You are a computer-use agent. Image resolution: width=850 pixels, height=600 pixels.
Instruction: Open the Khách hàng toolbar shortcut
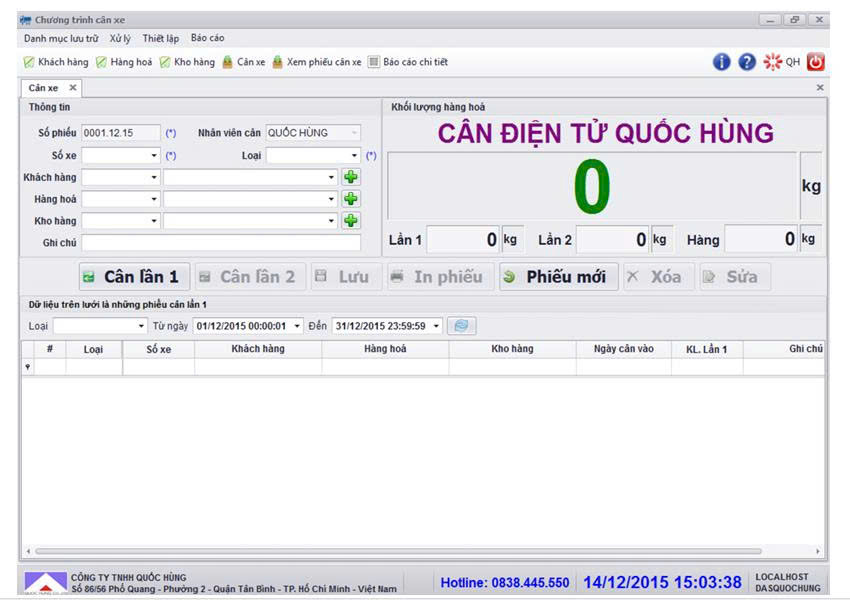click(56, 62)
